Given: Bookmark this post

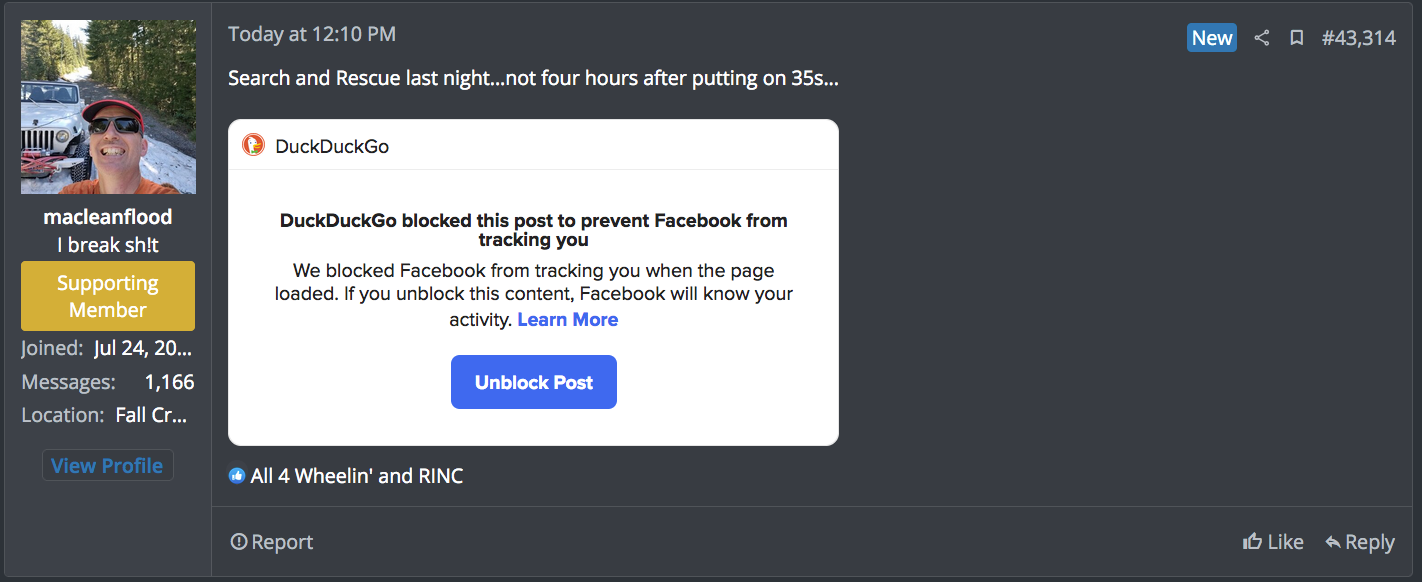Looking at the screenshot, I should click(x=1297, y=37).
